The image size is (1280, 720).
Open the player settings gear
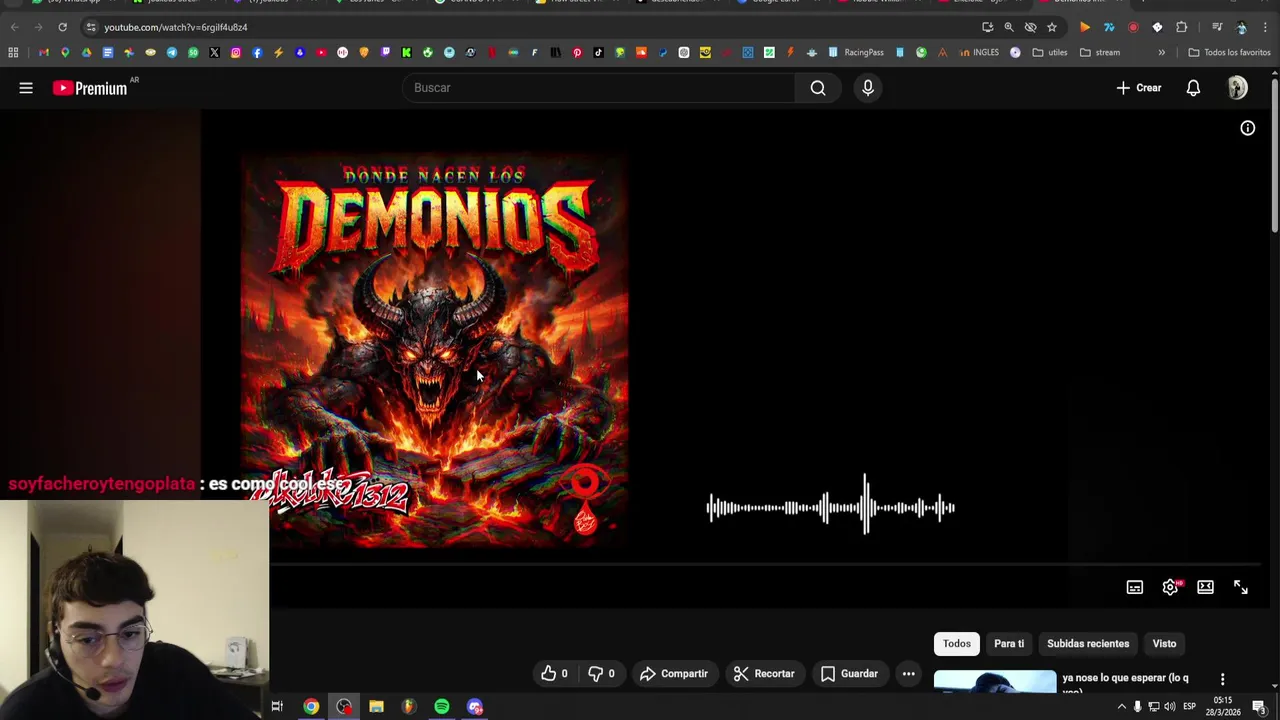click(1170, 587)
